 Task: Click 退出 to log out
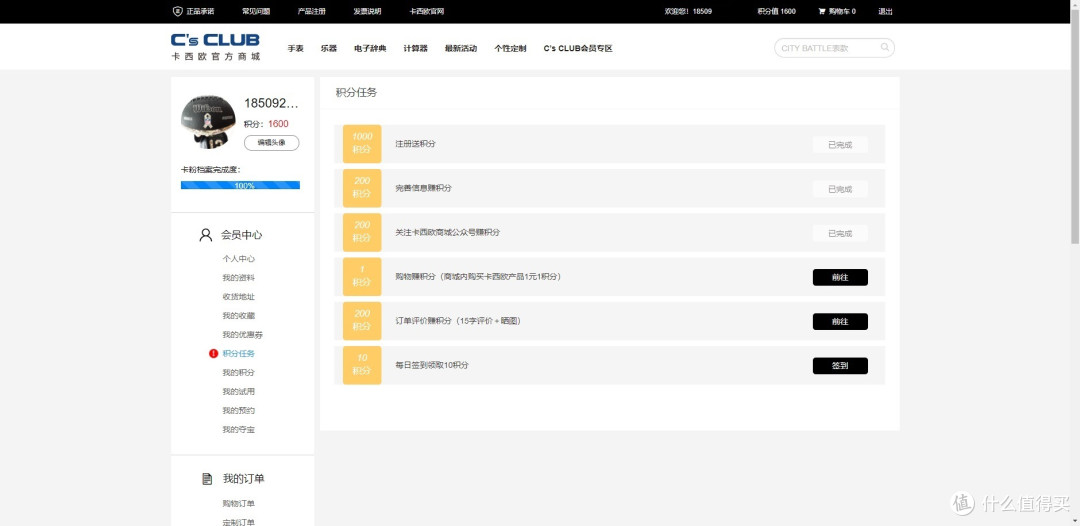885,12
